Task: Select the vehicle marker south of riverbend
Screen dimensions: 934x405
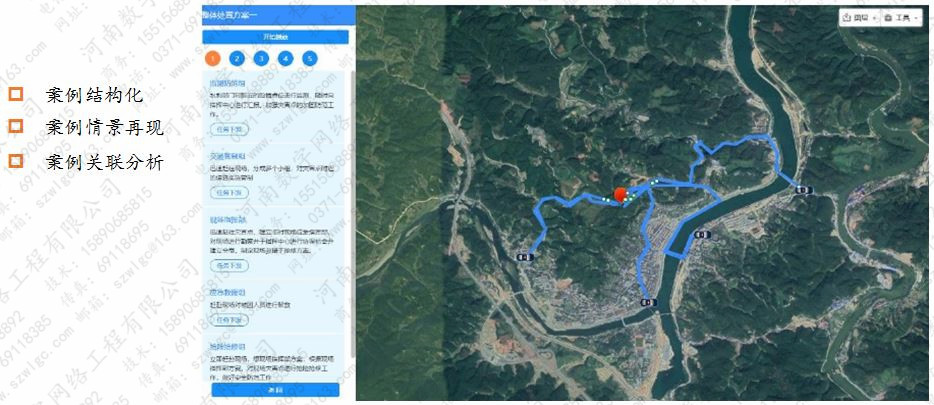Action: click(649, 303)
